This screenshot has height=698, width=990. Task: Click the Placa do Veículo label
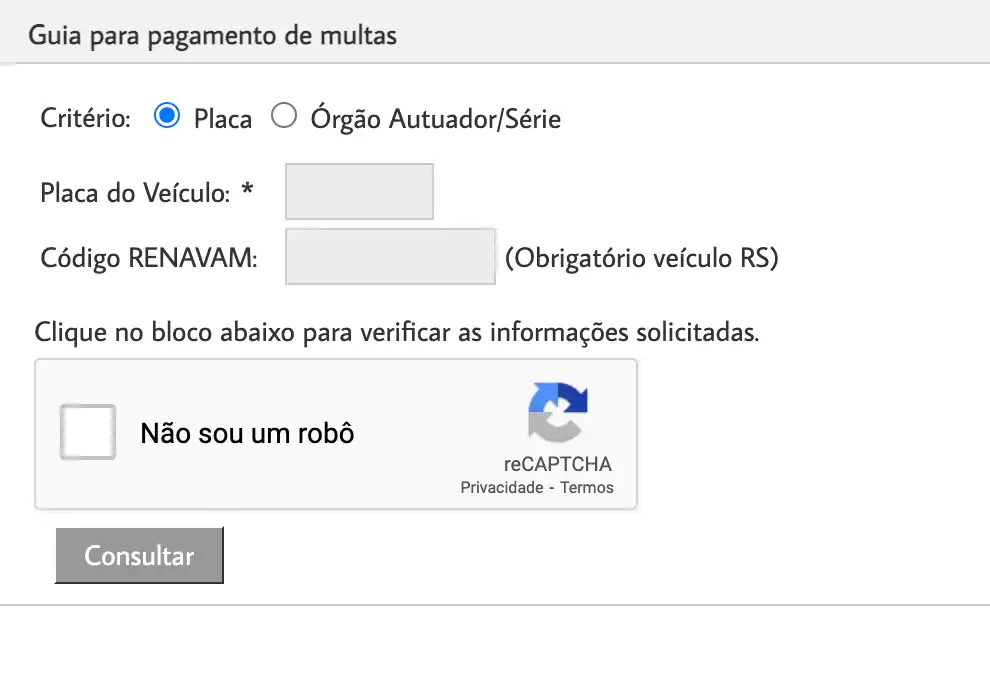135,192
